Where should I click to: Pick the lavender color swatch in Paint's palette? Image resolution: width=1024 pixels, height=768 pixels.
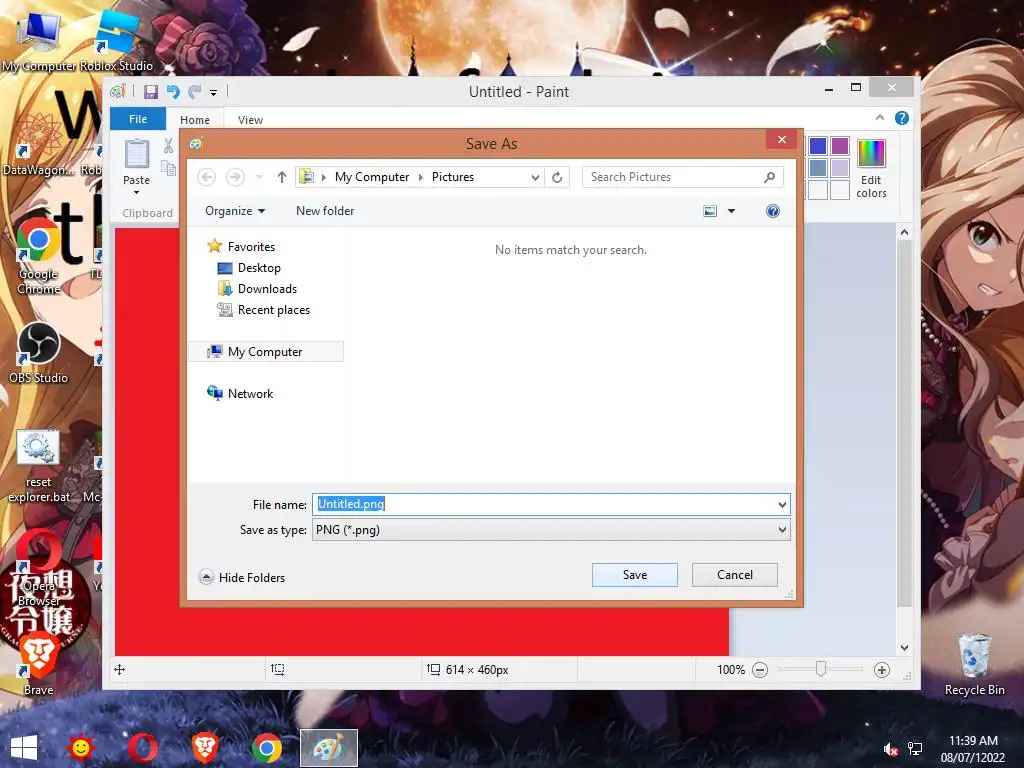[x=840, y=168]
